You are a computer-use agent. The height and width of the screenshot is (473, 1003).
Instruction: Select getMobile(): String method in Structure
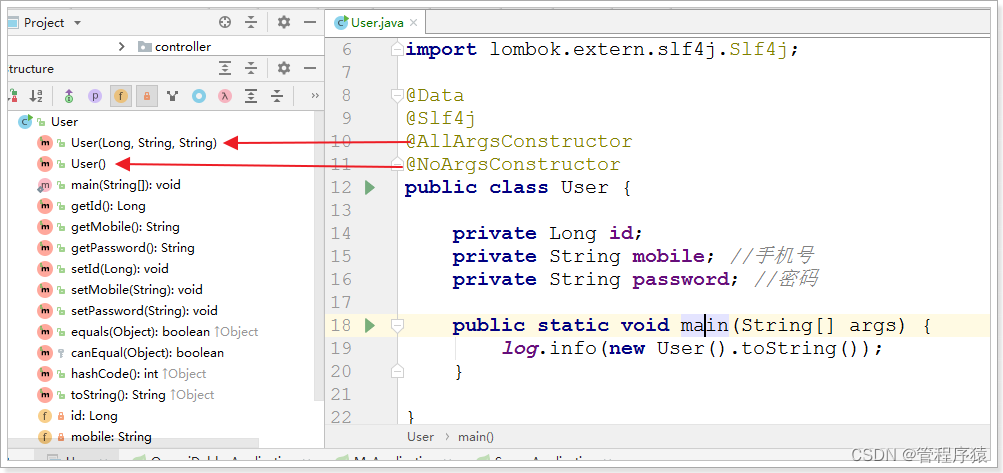pos(125,227)
